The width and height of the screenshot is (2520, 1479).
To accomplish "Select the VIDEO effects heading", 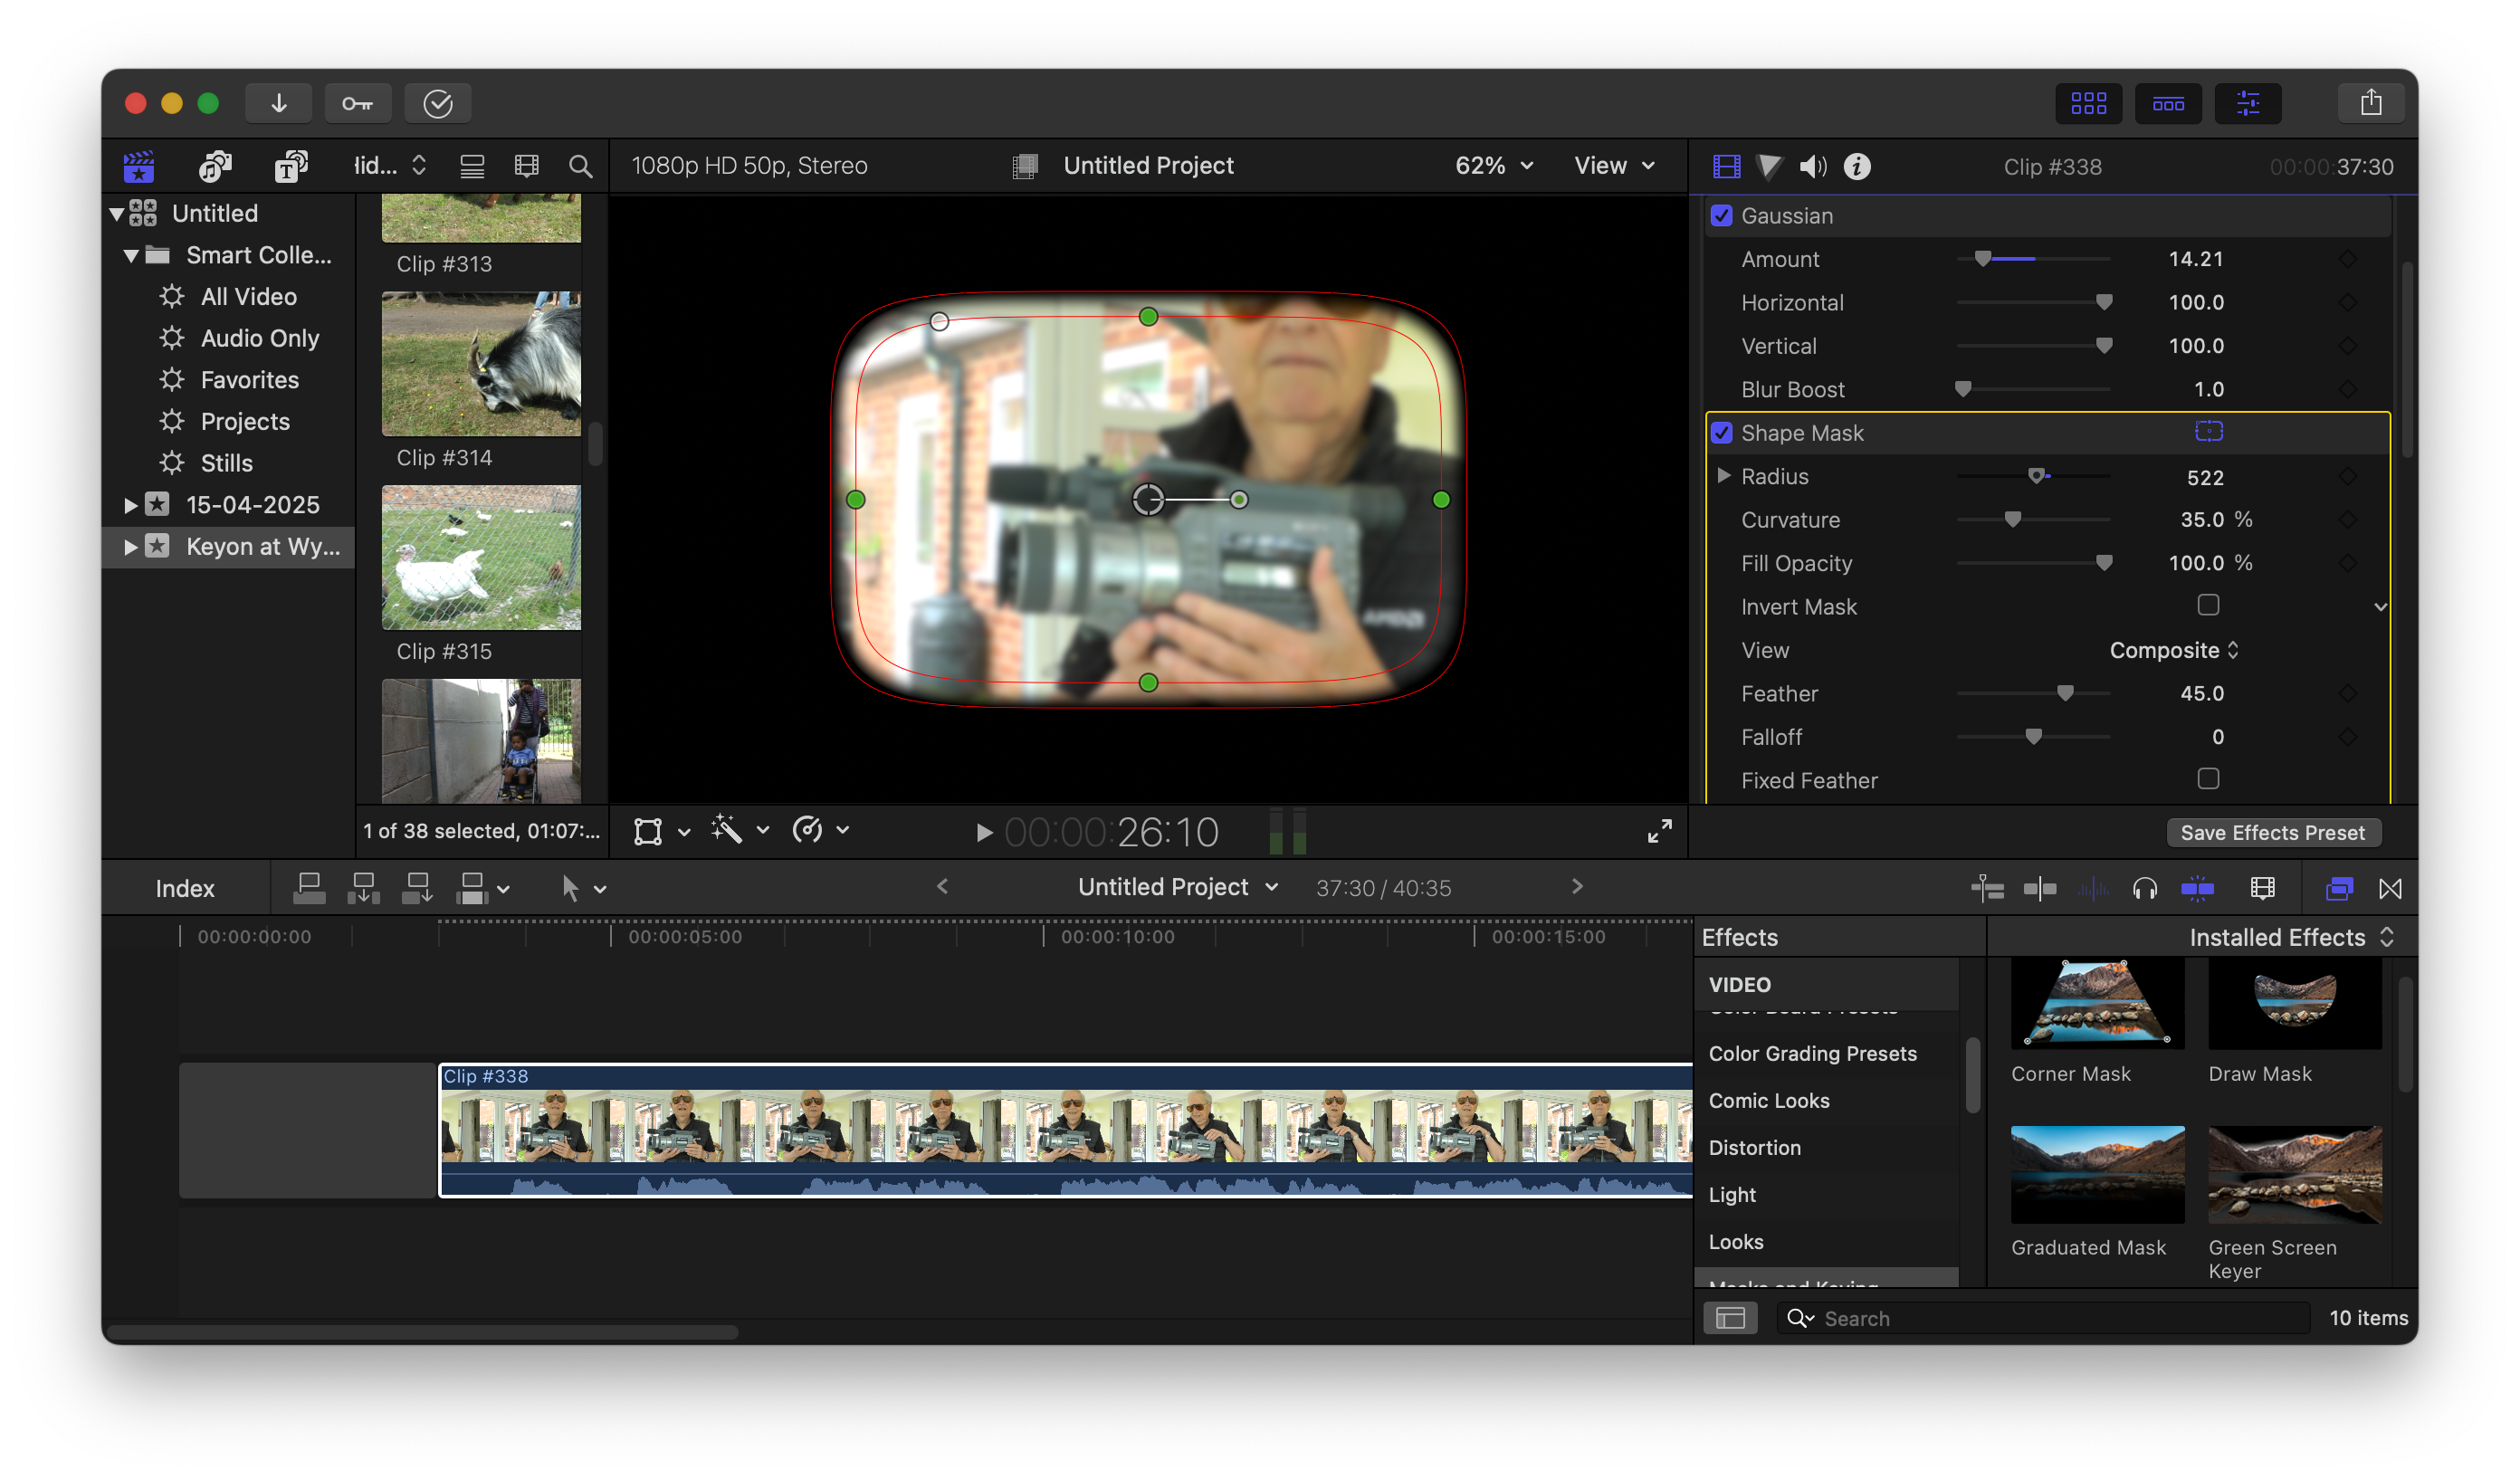I will click(x=1739, y=984).
